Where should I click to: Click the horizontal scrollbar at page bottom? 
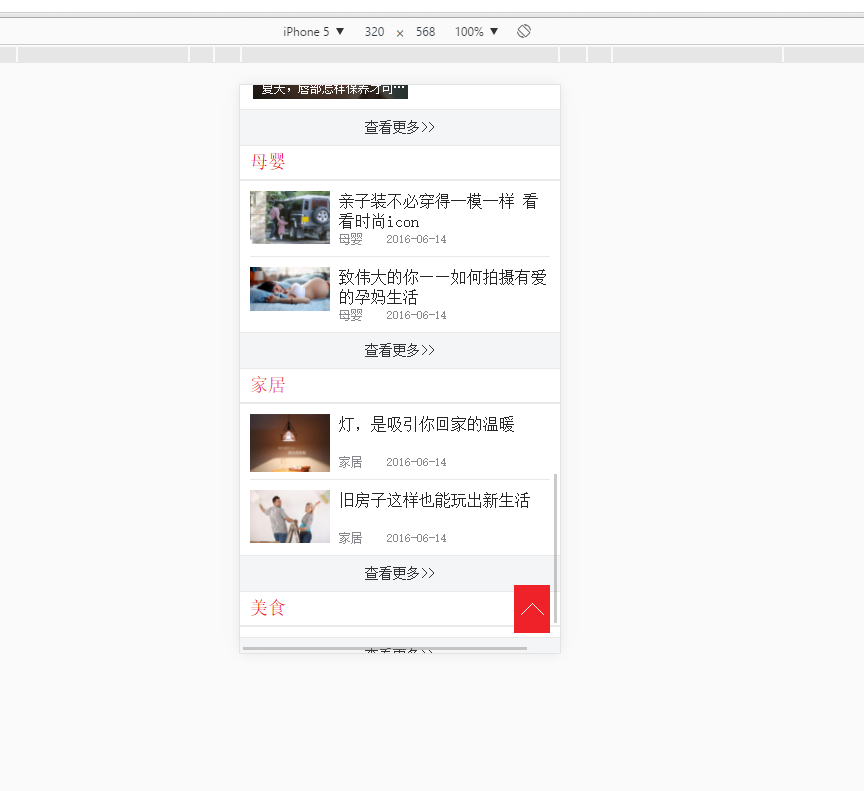tap(385, 648)
